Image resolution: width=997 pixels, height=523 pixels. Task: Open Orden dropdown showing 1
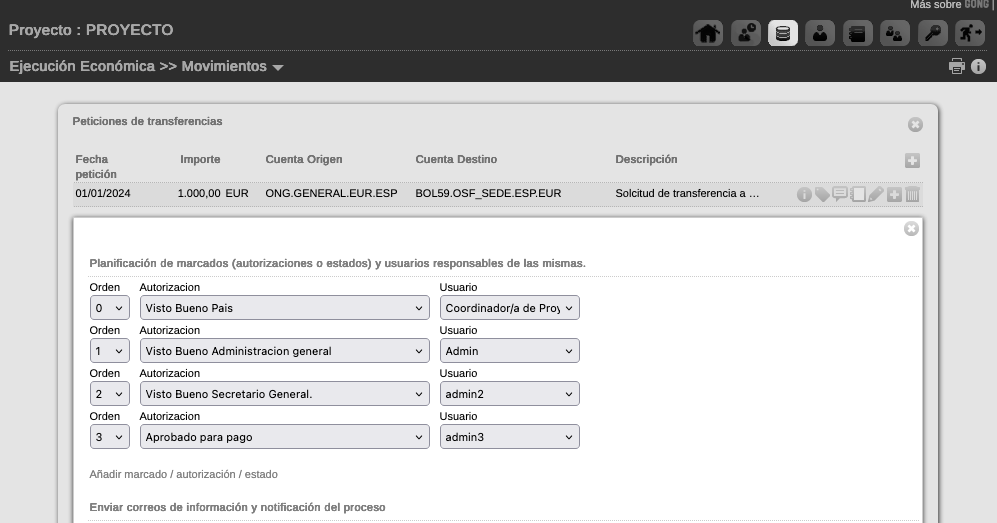pos(109,351)
